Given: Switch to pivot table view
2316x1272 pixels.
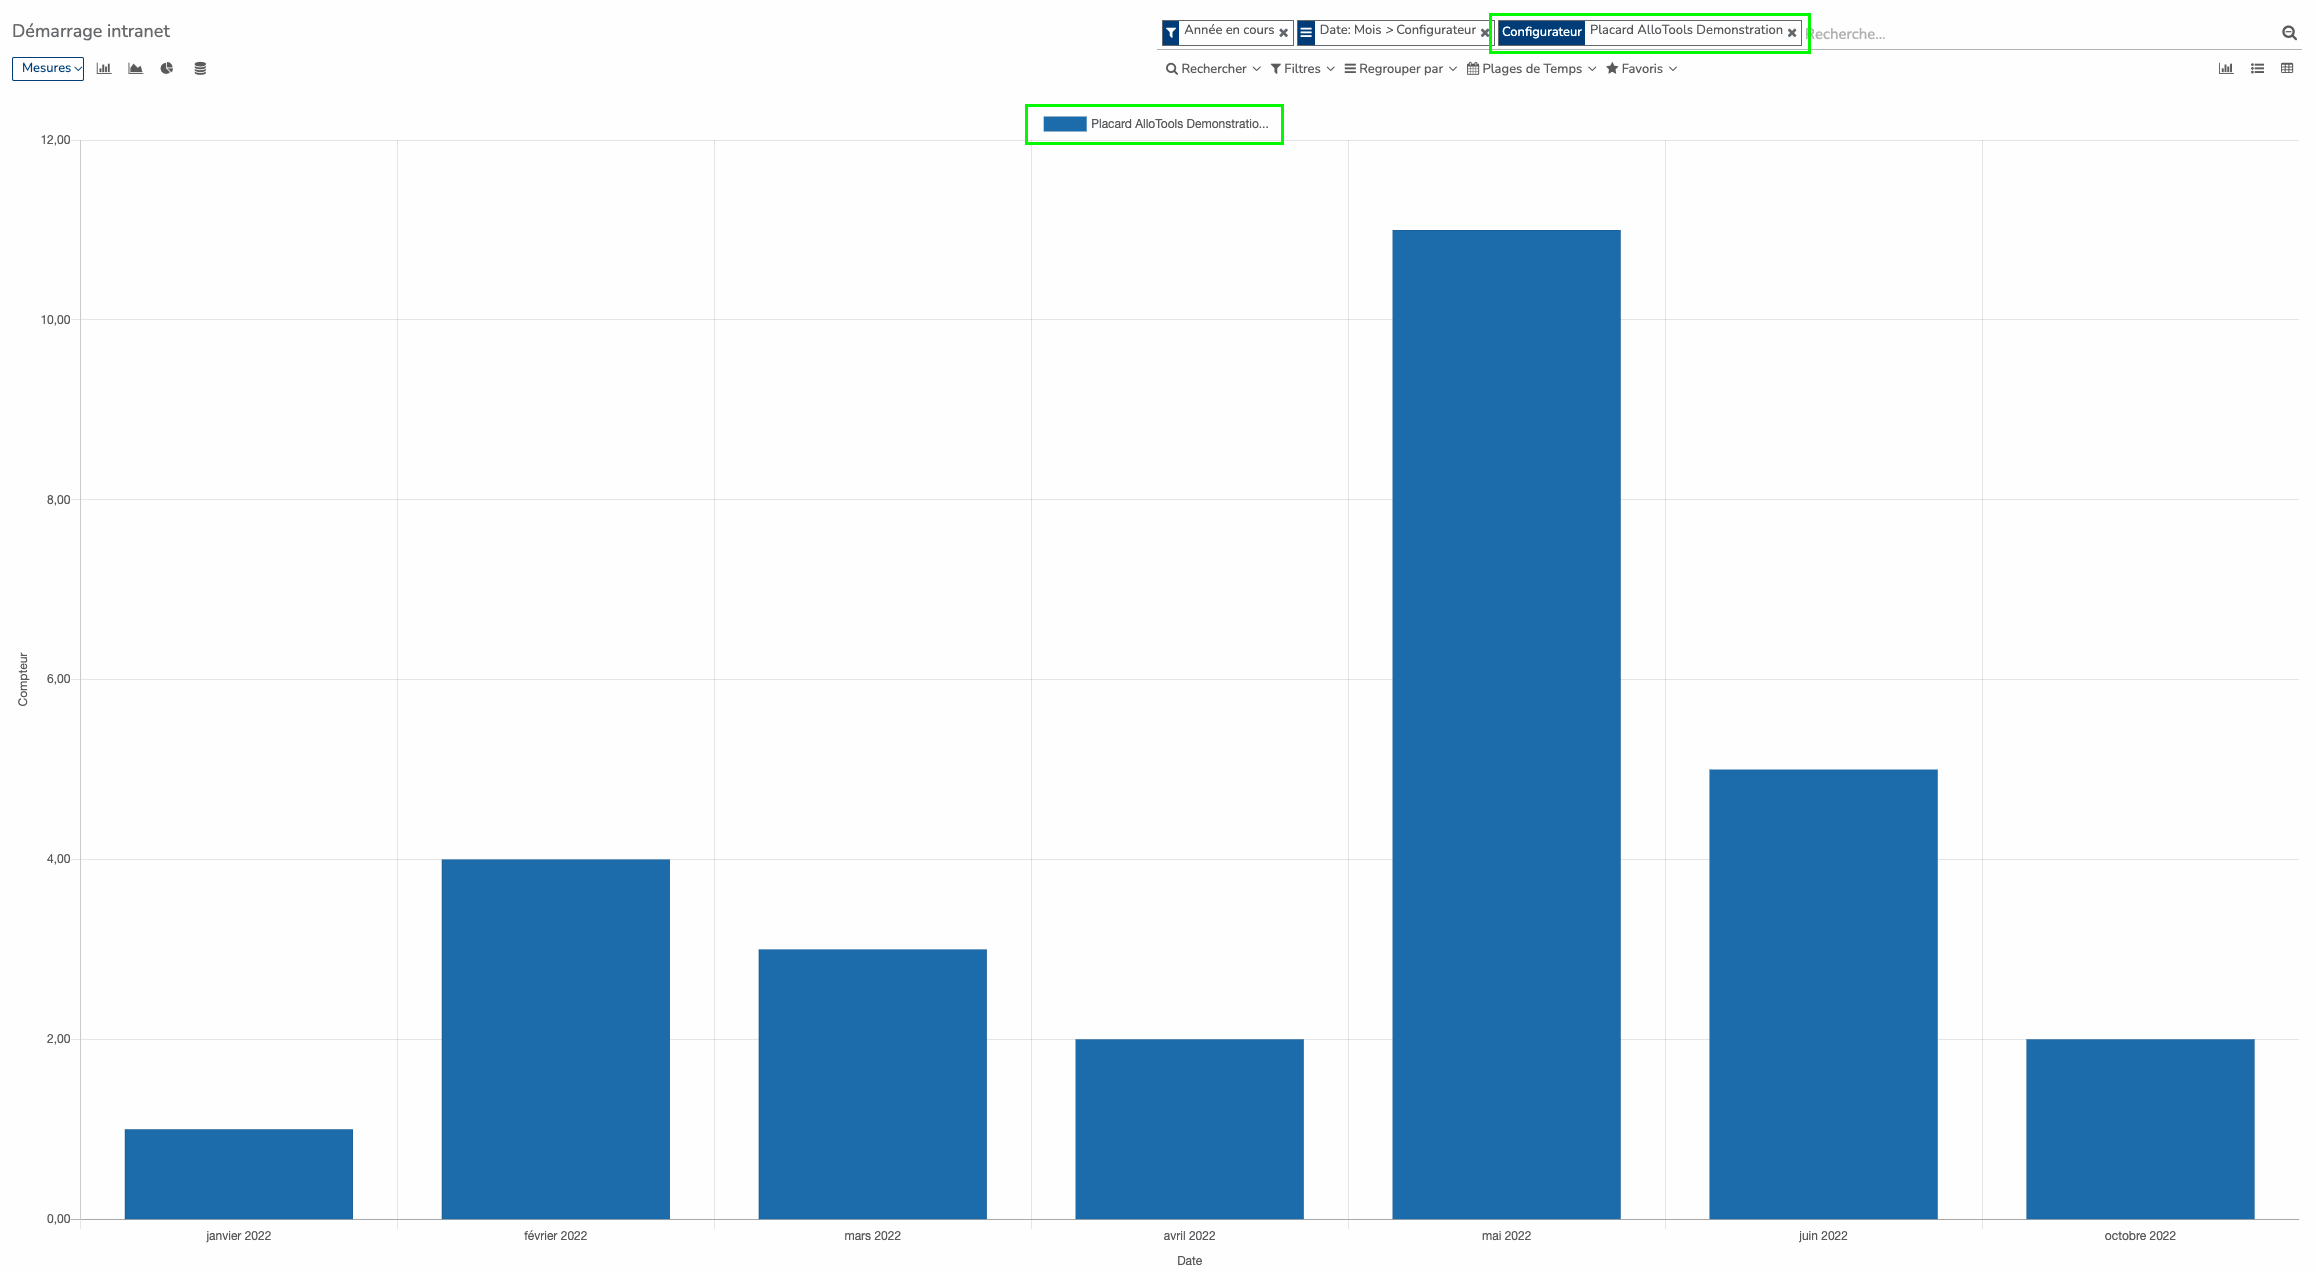Looking at the screenshot, I should (x=2287, y=68).
